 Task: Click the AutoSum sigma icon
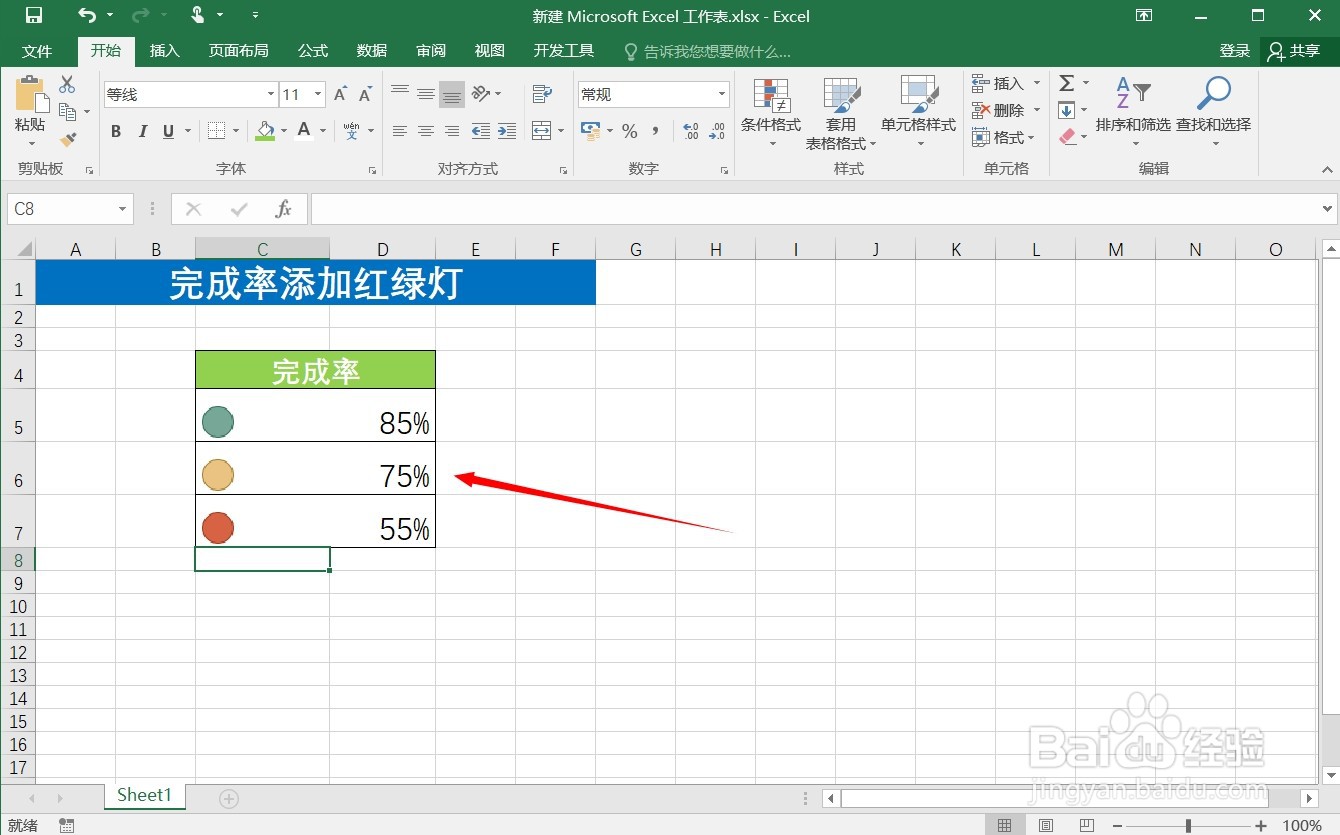pos(1067,83)
